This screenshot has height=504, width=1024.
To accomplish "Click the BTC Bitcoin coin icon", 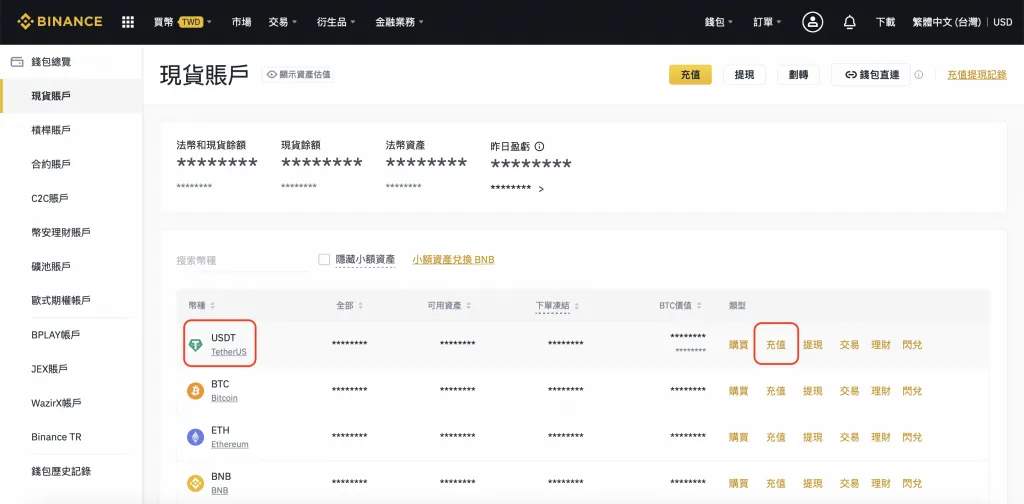I will 196,390.
